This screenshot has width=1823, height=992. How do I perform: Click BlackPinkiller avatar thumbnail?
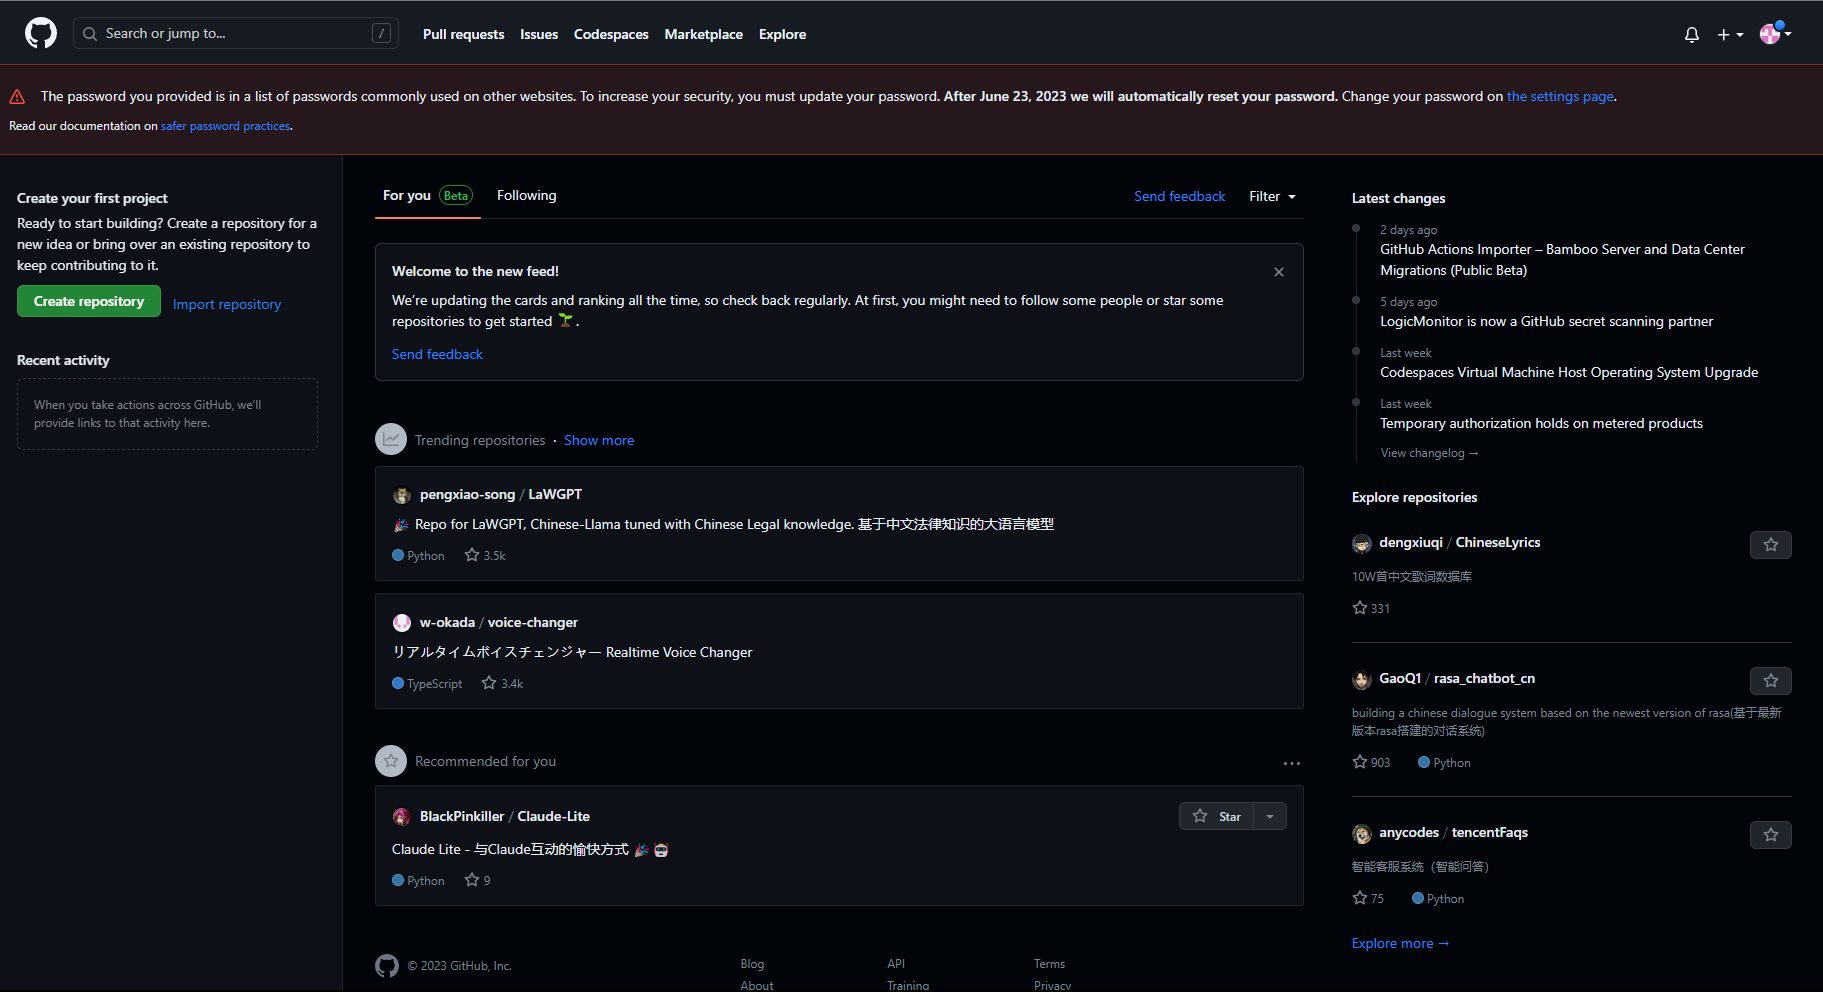tap(402, 817)
